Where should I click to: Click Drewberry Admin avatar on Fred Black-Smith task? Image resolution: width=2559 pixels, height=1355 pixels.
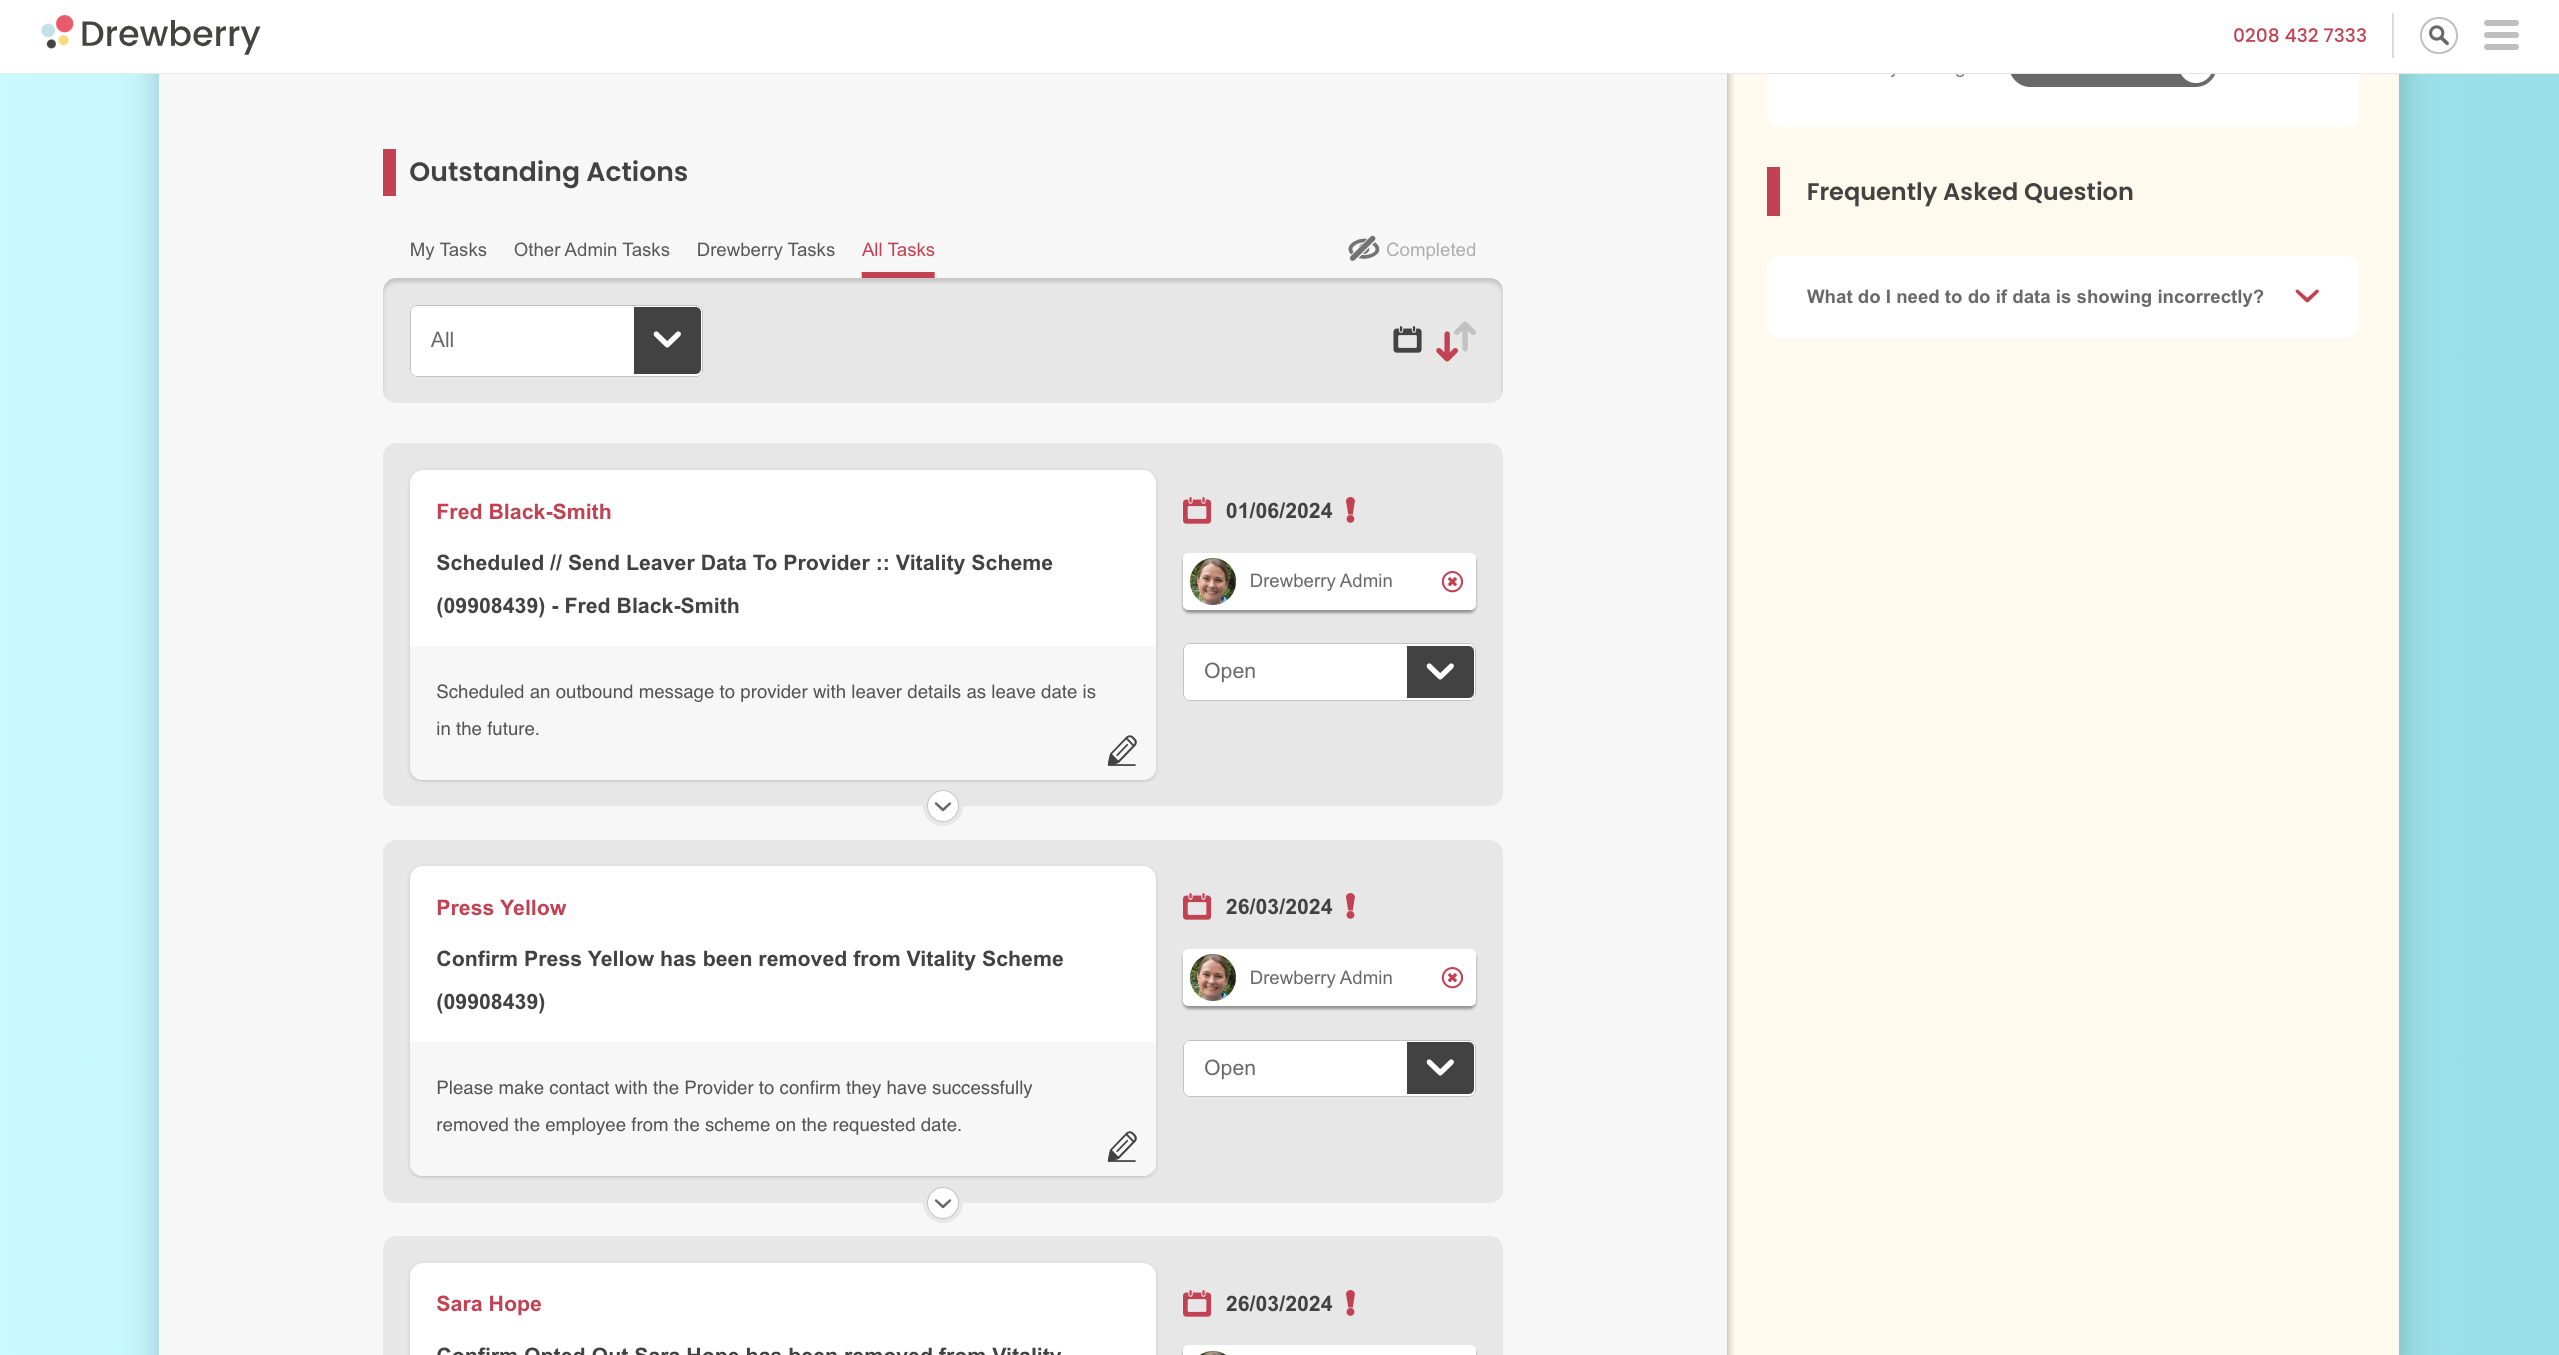pyautogui.click(x=1213, y=581)
